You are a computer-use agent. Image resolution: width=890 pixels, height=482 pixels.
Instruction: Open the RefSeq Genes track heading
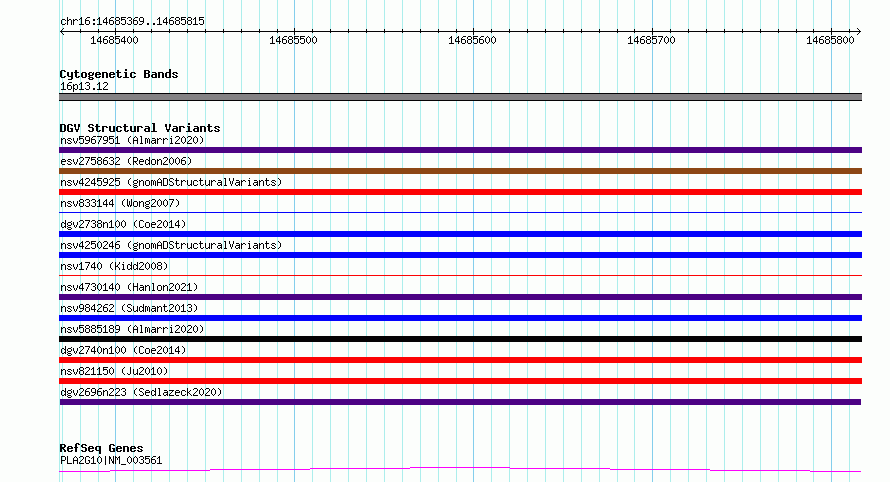[101, 448]
